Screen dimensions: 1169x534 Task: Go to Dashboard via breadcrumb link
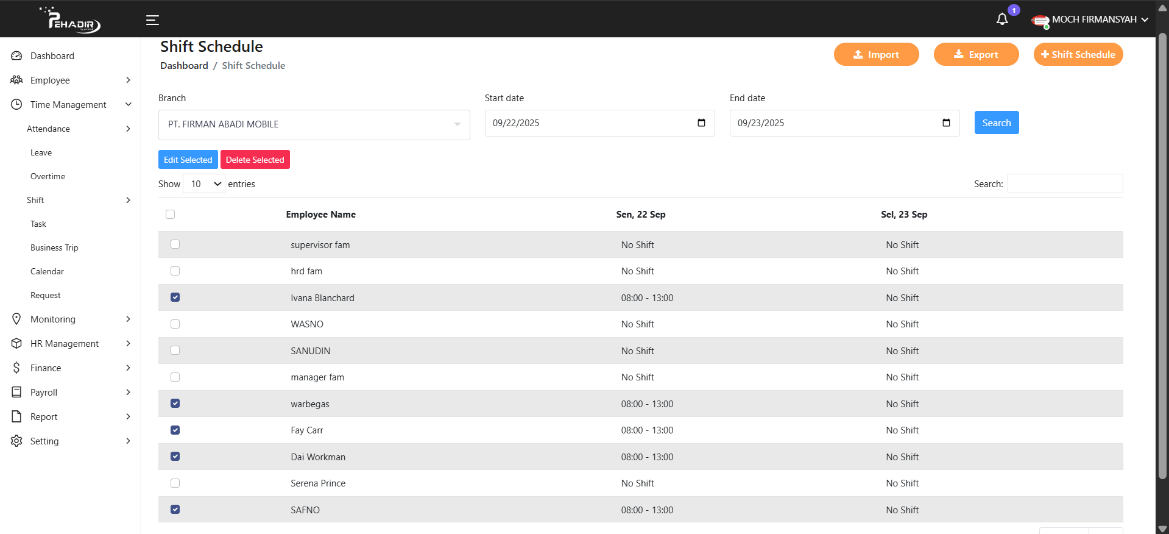[184, 66]
